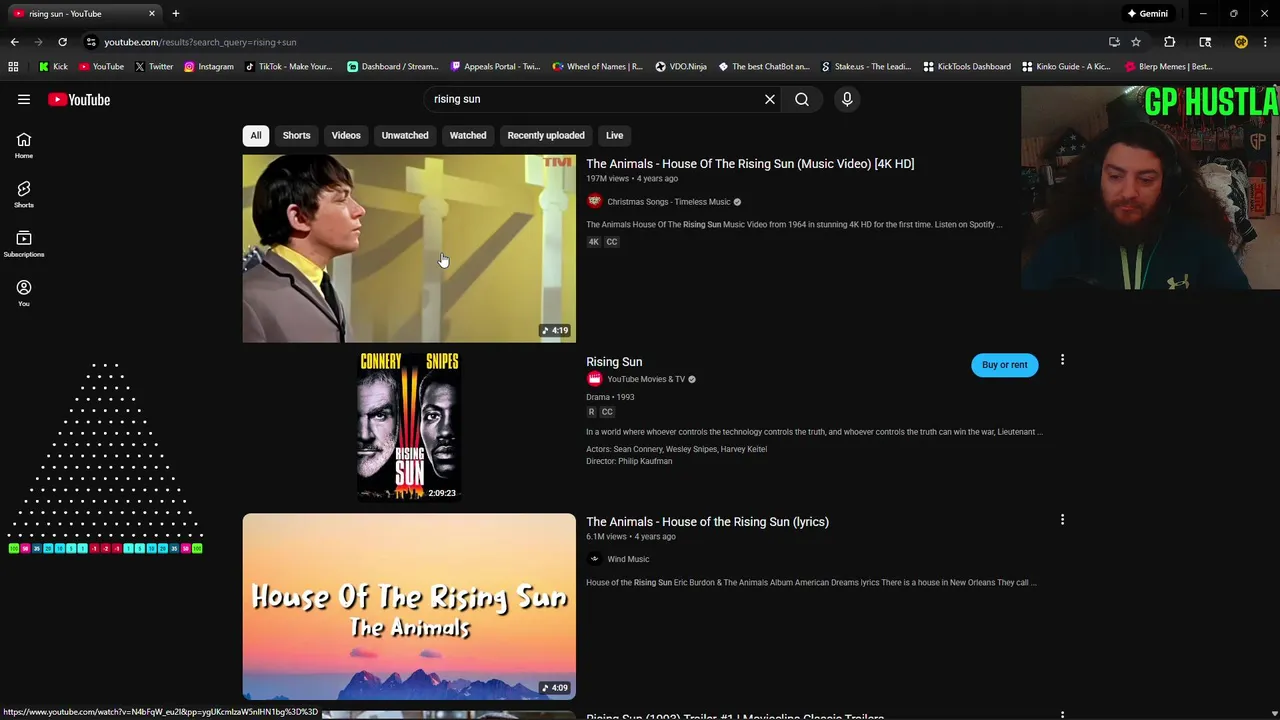
Task: Click the magnifier search button
Action: click(x=802, y=99)
